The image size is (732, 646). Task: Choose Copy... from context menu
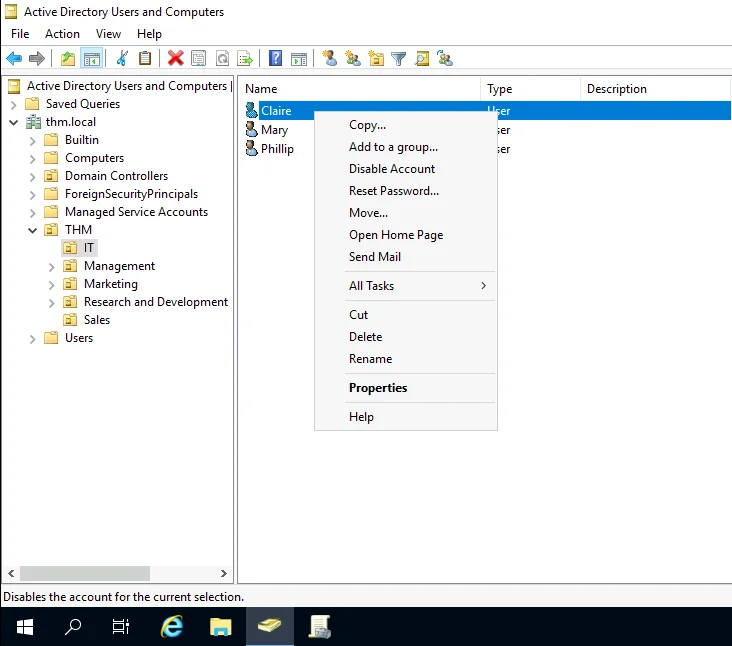[x=405, y=125]
